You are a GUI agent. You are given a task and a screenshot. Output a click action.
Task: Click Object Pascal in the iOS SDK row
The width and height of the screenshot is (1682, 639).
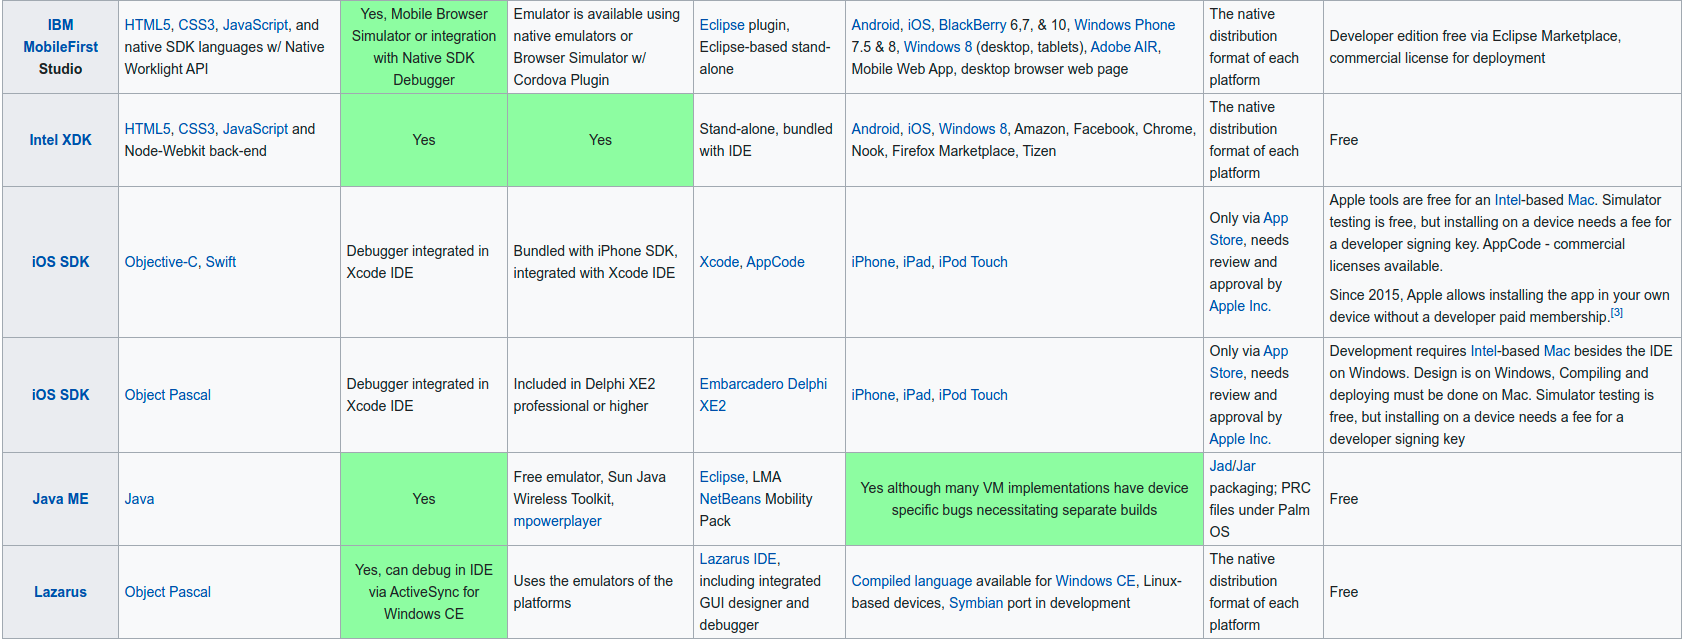click(x=168, y=395)
